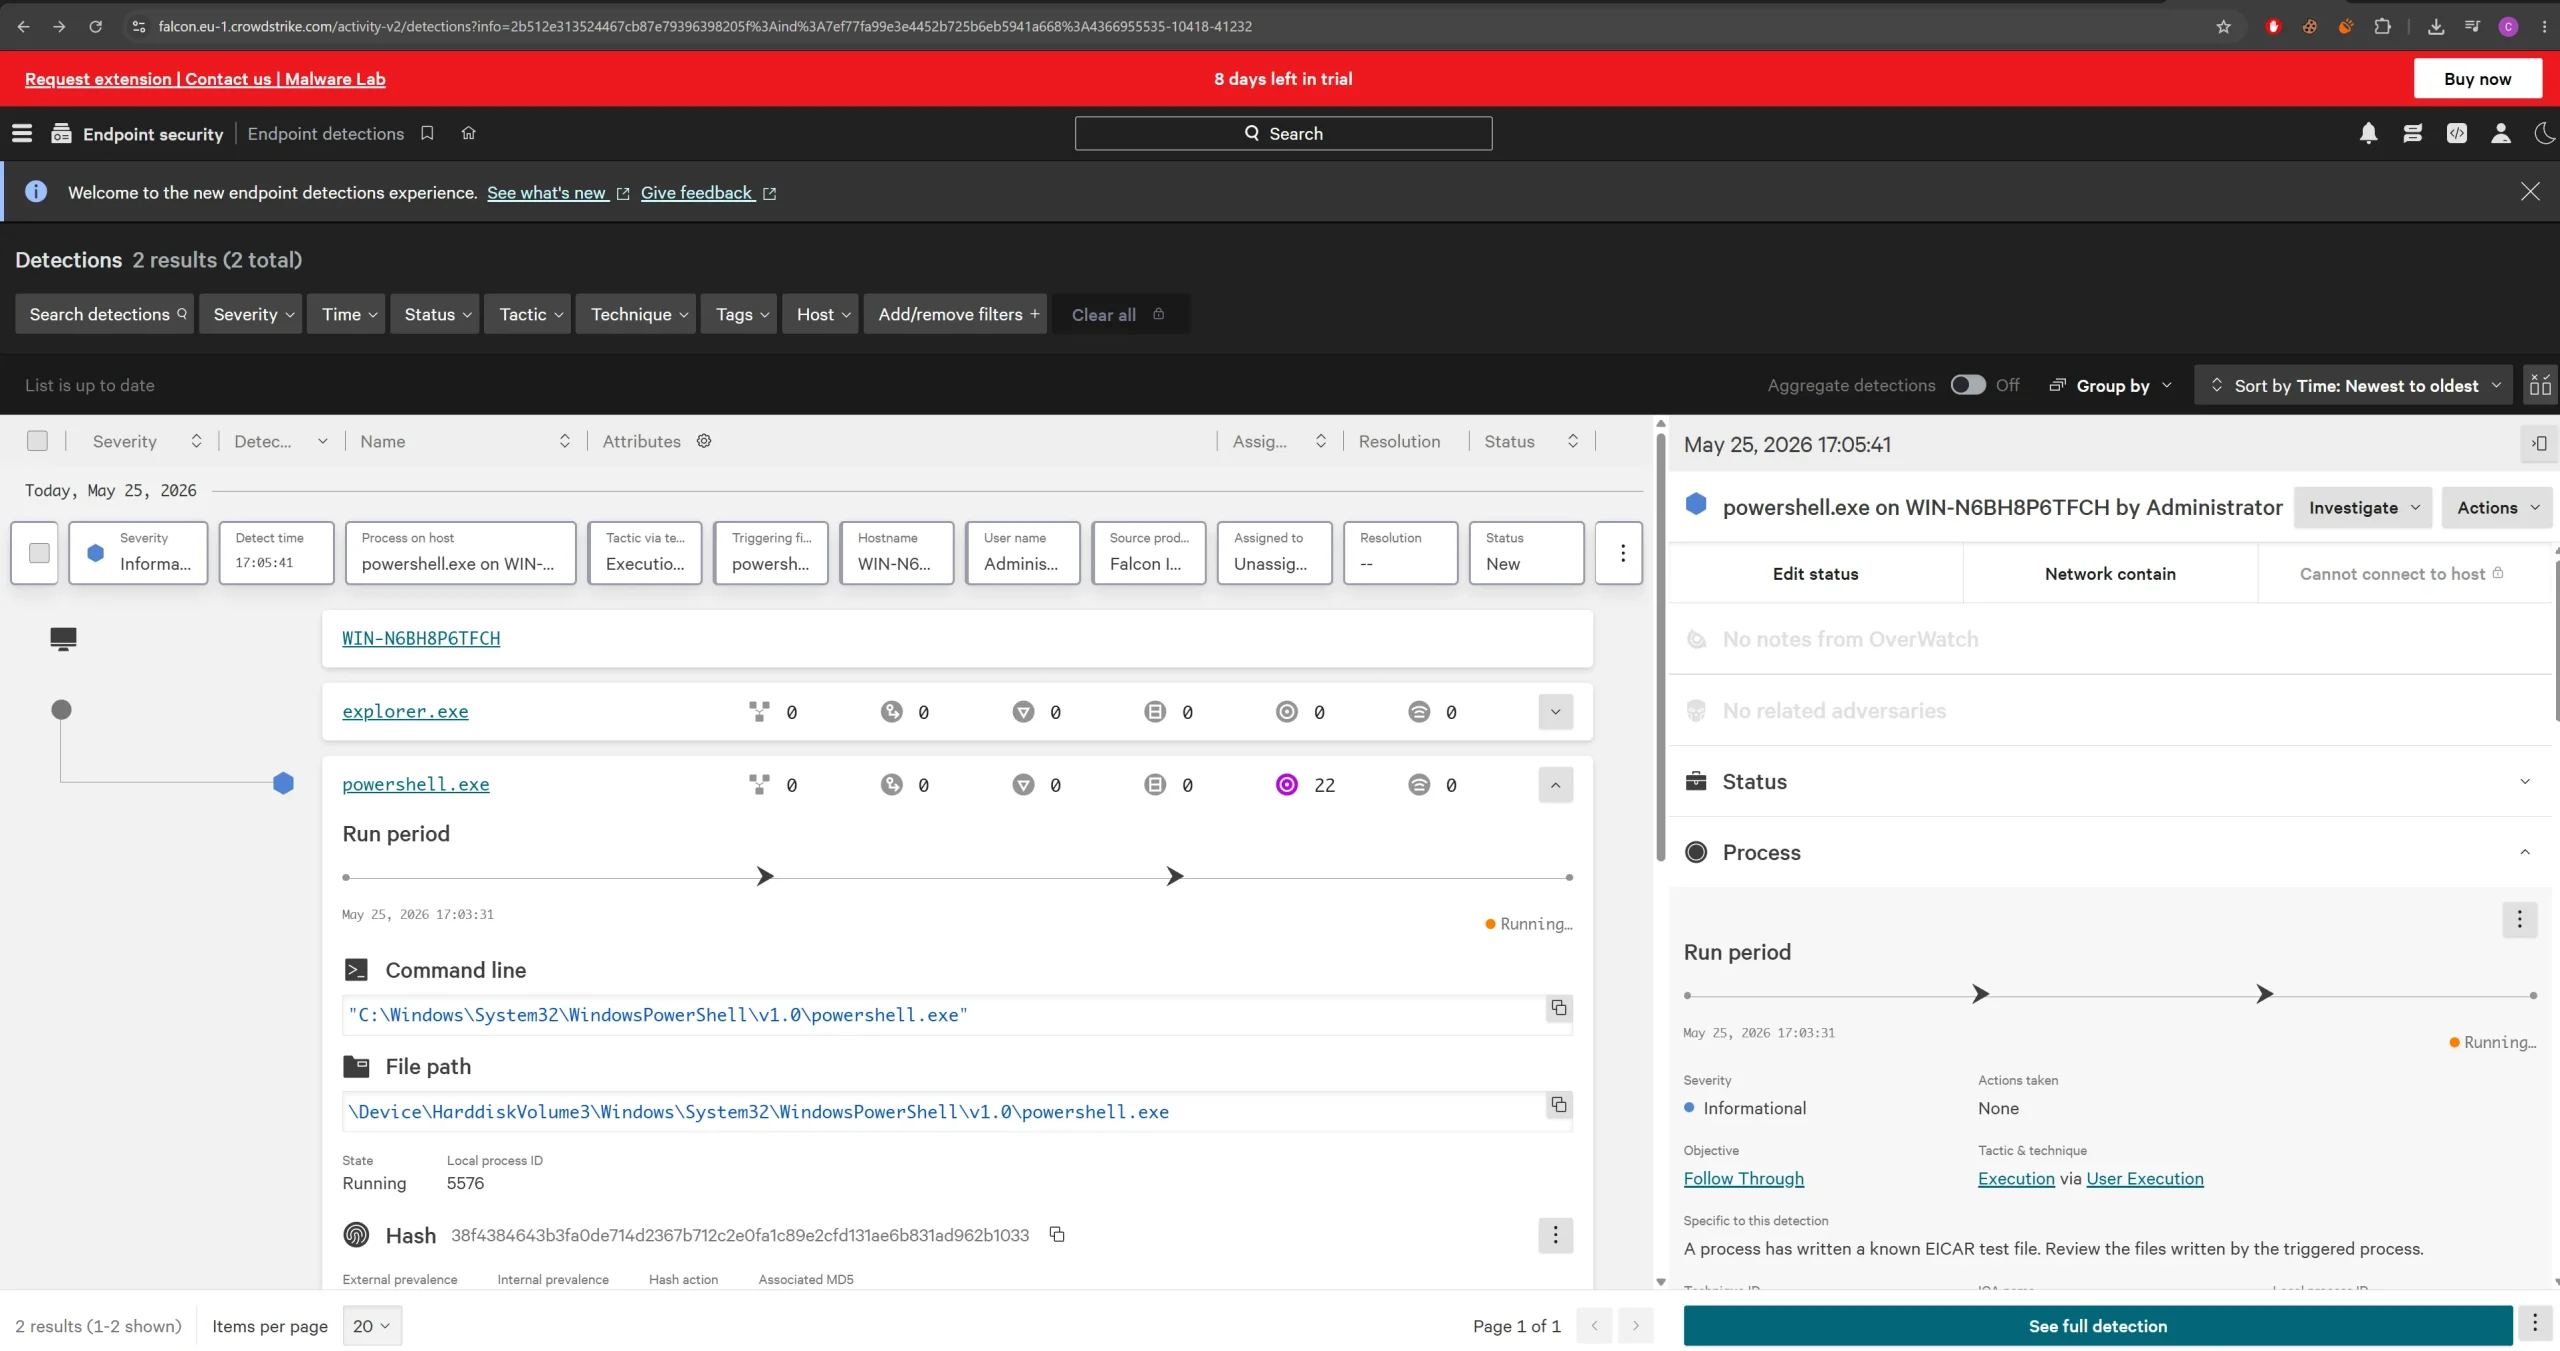Collapse the detection side panel
The image size is (2560, 1351).
[2539, 443]
